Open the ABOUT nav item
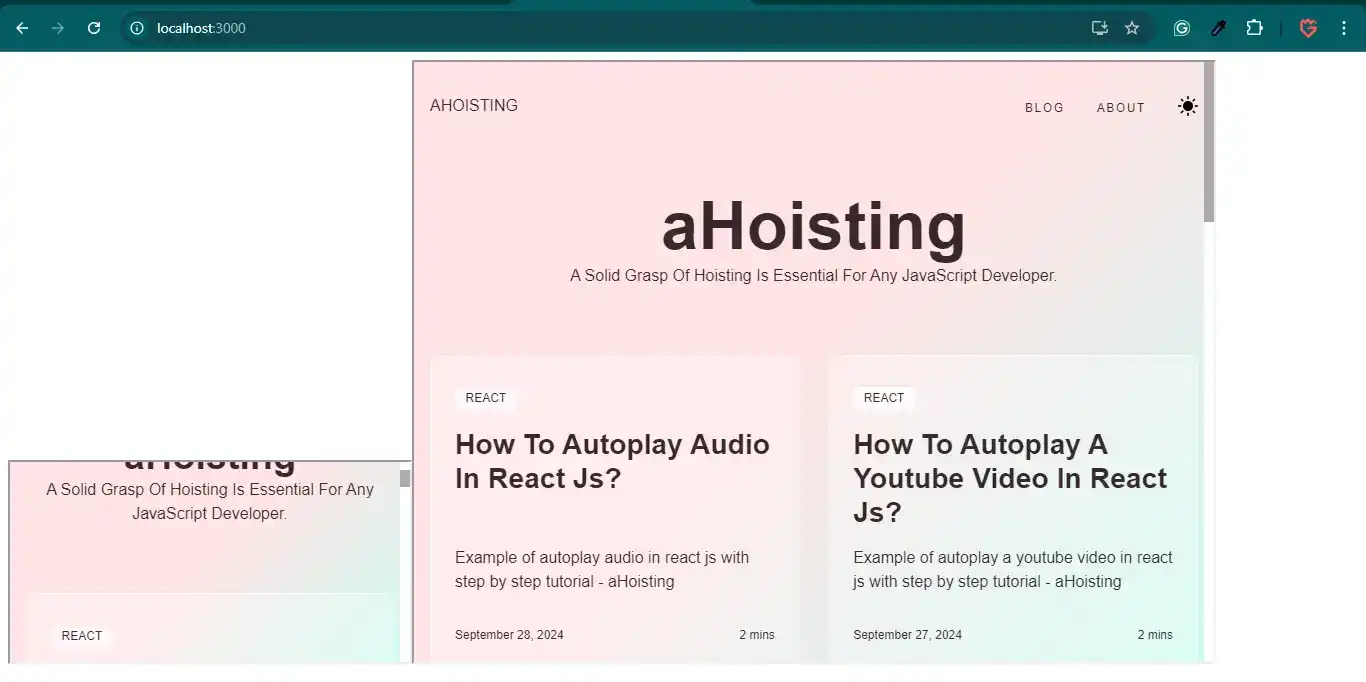 click(x=1120, y=107)
